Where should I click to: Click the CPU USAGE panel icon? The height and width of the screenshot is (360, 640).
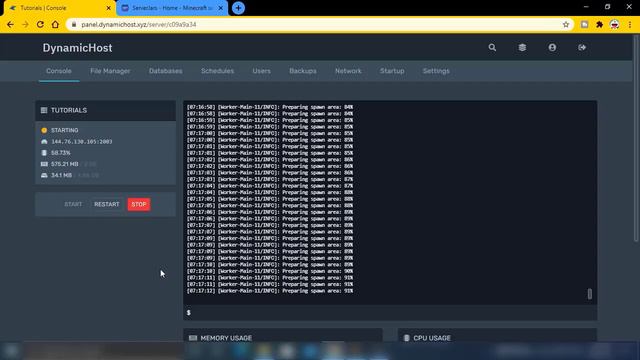point(407,338)
